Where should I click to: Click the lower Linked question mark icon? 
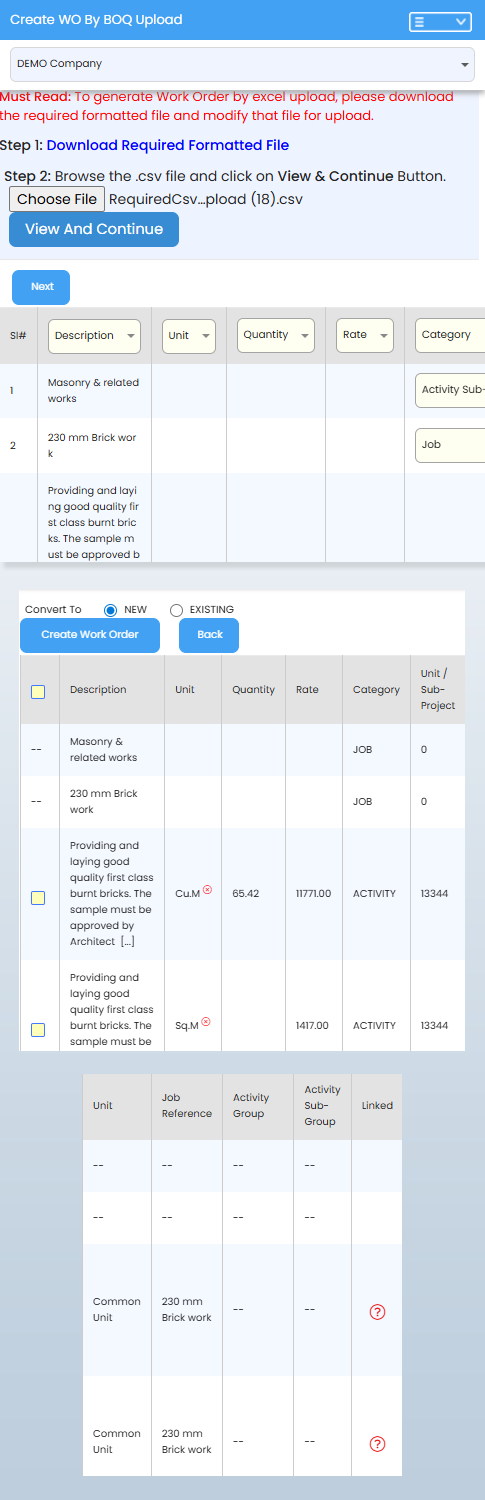point(377,1443)
